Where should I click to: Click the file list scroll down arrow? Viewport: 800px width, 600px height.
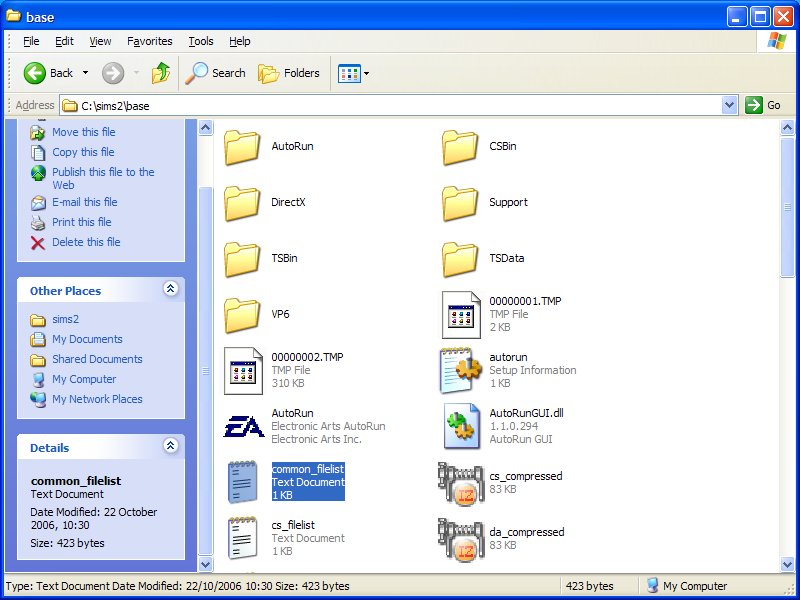pyautogui.click(x=787, y=564)
